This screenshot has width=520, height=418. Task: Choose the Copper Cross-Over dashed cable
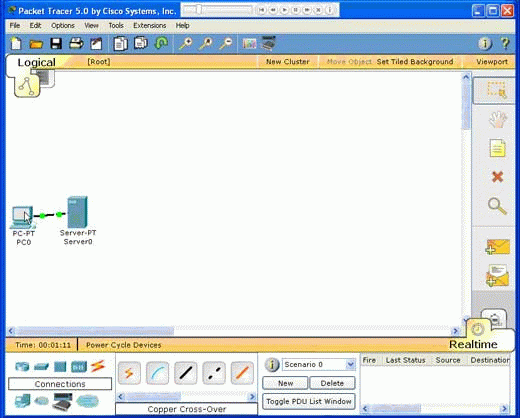point(214,373)
